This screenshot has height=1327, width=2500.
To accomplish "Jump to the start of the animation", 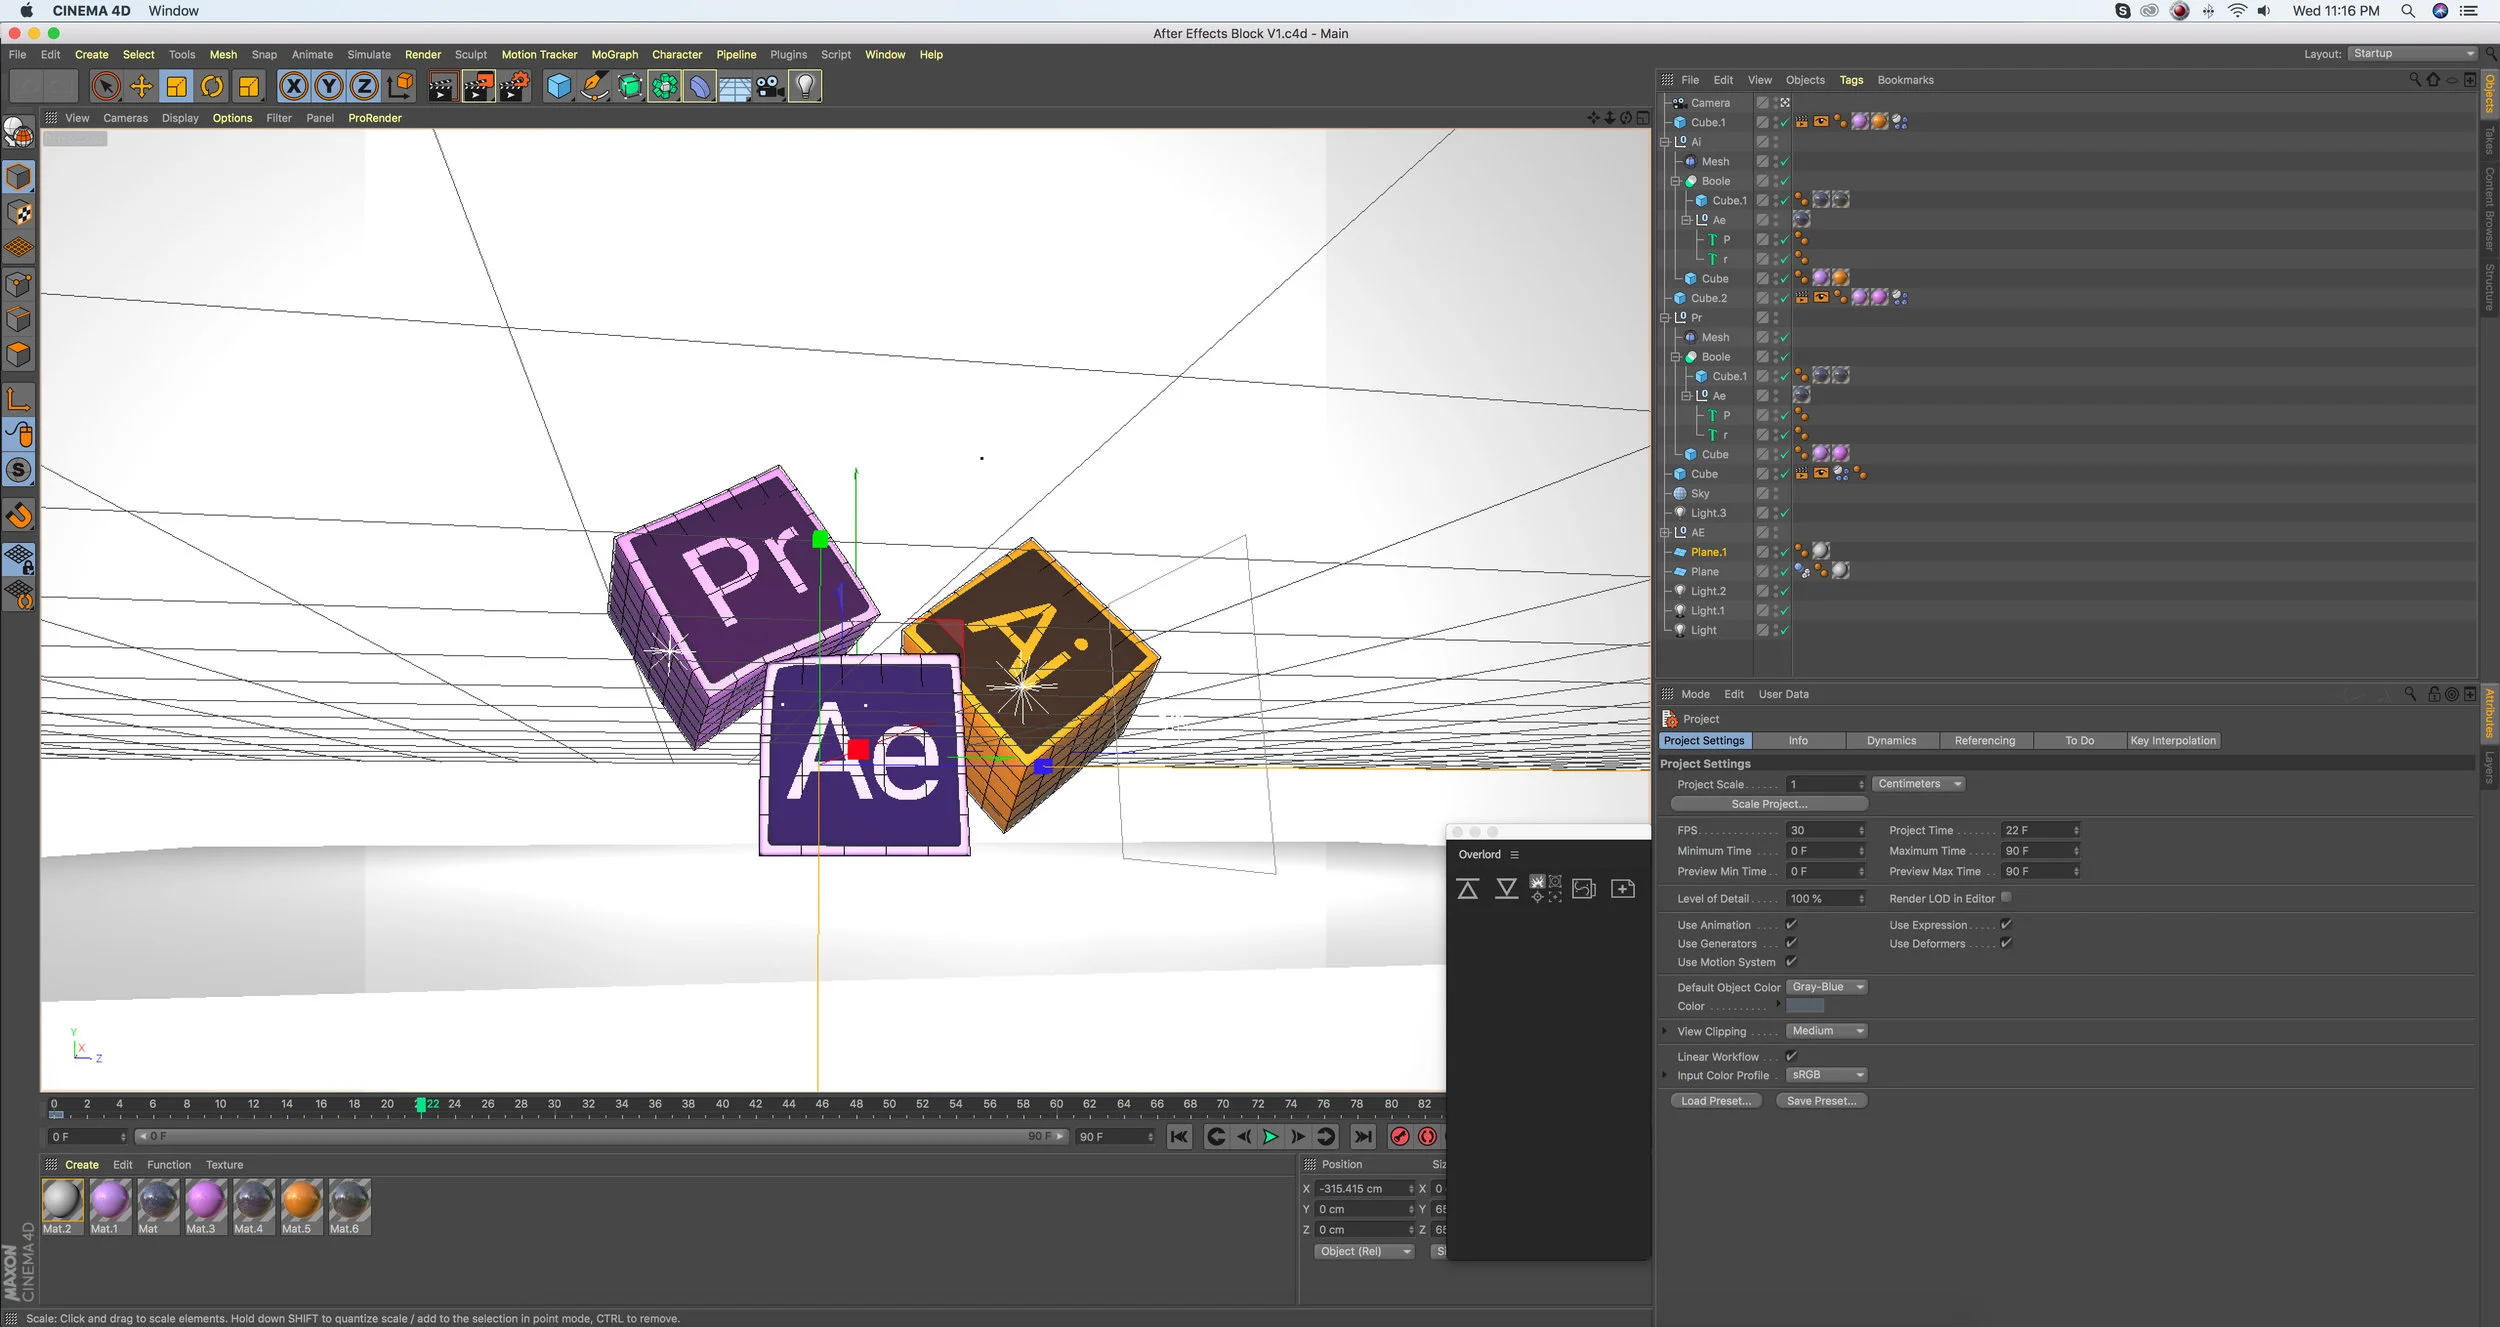I will pyautogui.click(x=1180, y=1137).
